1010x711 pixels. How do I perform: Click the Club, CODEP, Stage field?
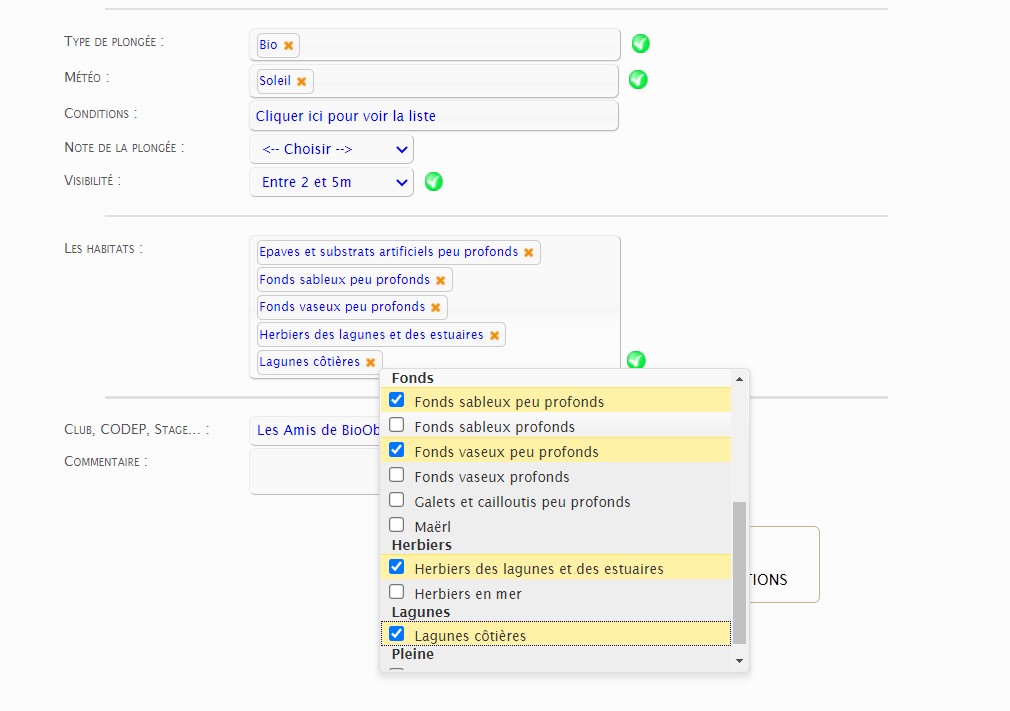pyautogui.click(x=315, y=430)
